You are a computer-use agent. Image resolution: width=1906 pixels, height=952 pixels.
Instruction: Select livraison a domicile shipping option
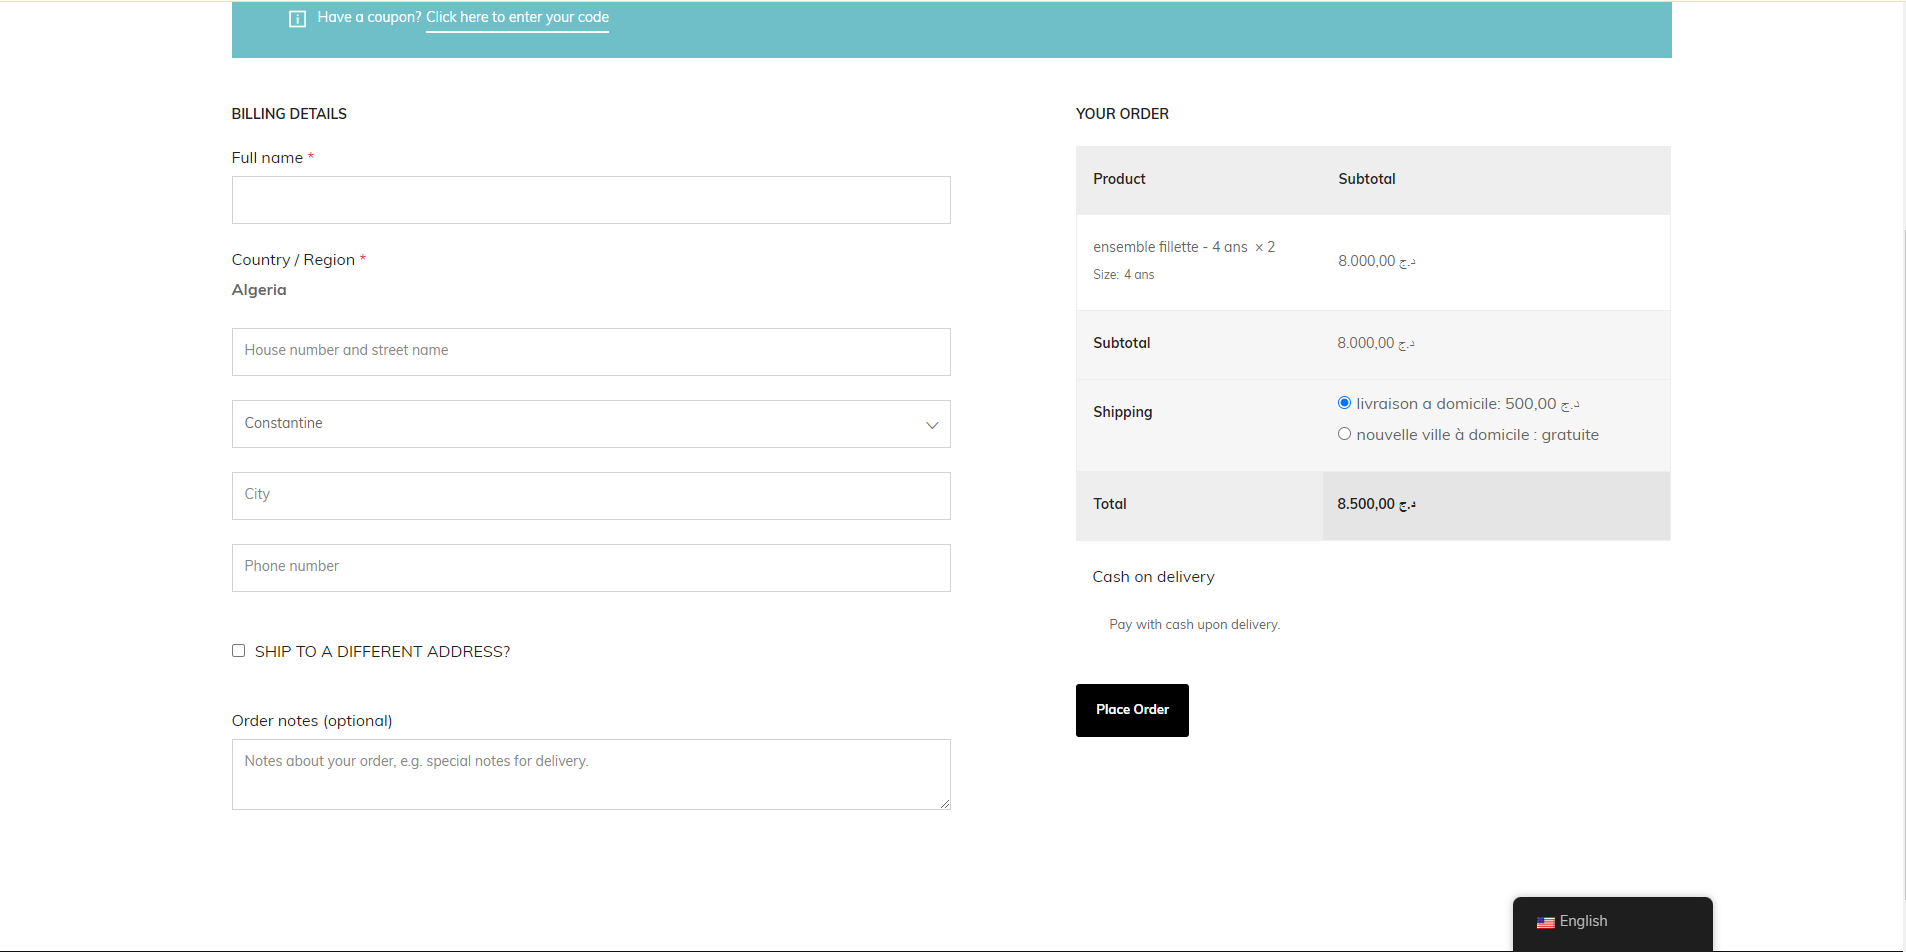pos(1344,403)
